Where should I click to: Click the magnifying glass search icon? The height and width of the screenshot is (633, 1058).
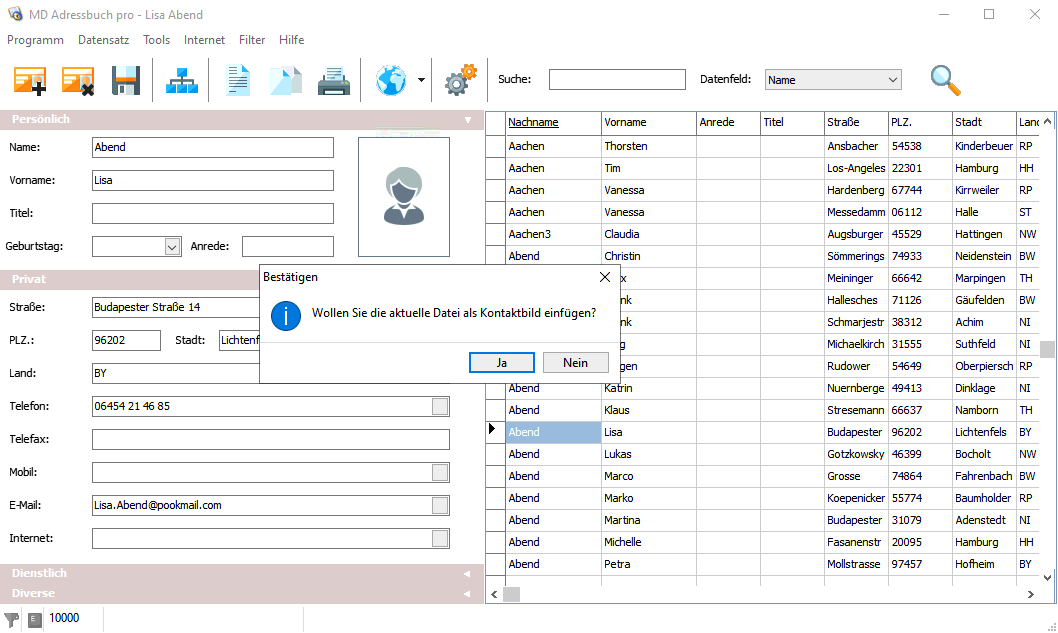(945, 80)
